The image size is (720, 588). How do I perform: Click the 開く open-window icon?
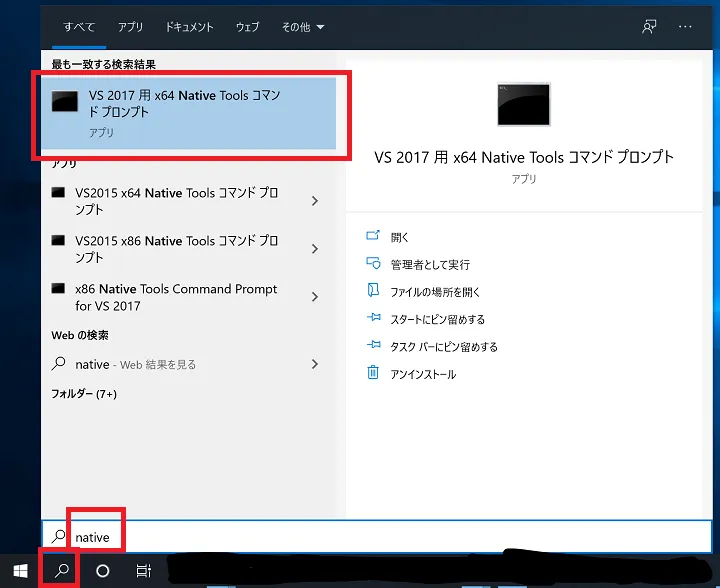(x=373, y=235)
